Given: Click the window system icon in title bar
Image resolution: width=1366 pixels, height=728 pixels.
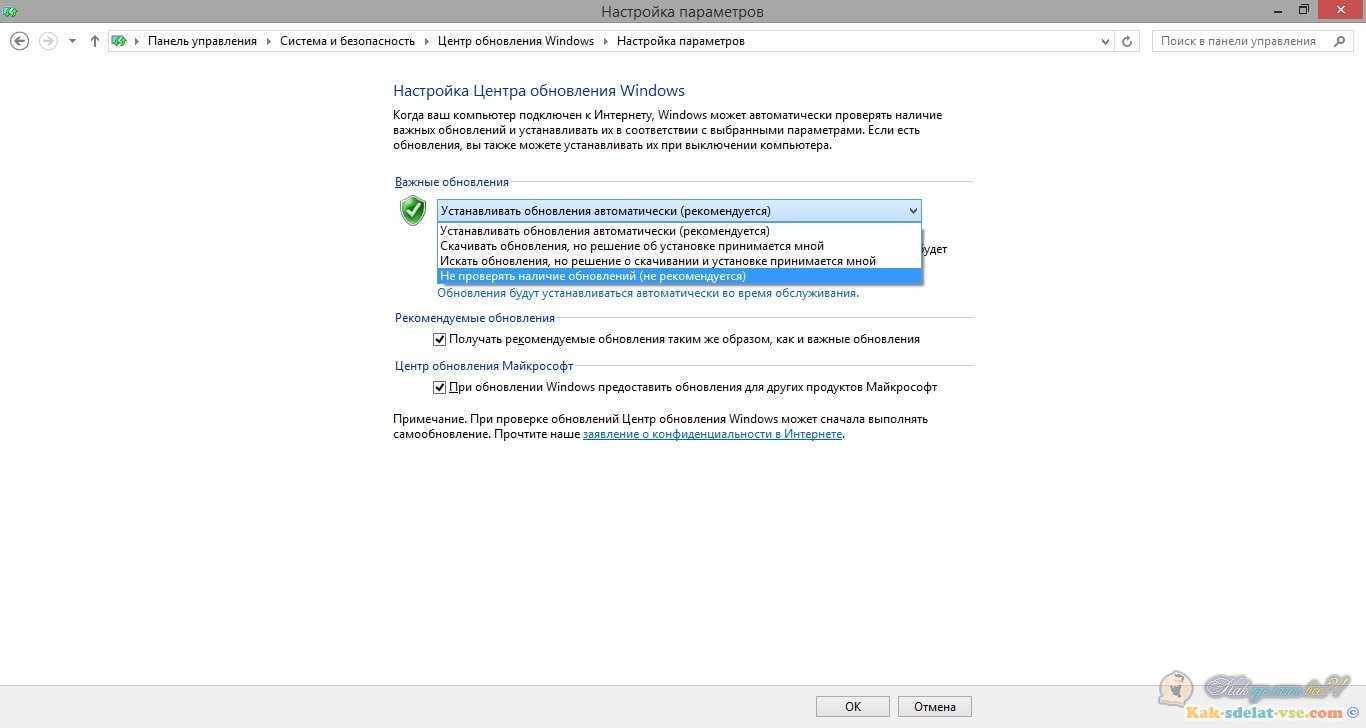Looking at the screenshot, I should (11, 10).
